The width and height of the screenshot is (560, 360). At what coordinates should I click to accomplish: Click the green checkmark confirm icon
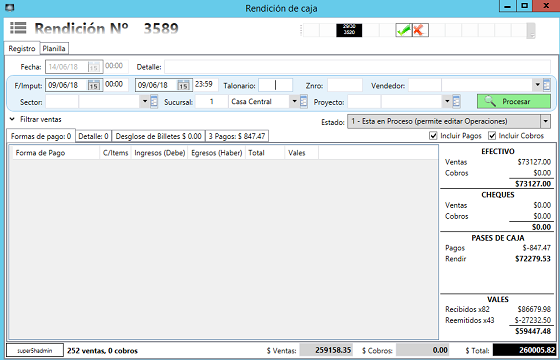[404, 30]
